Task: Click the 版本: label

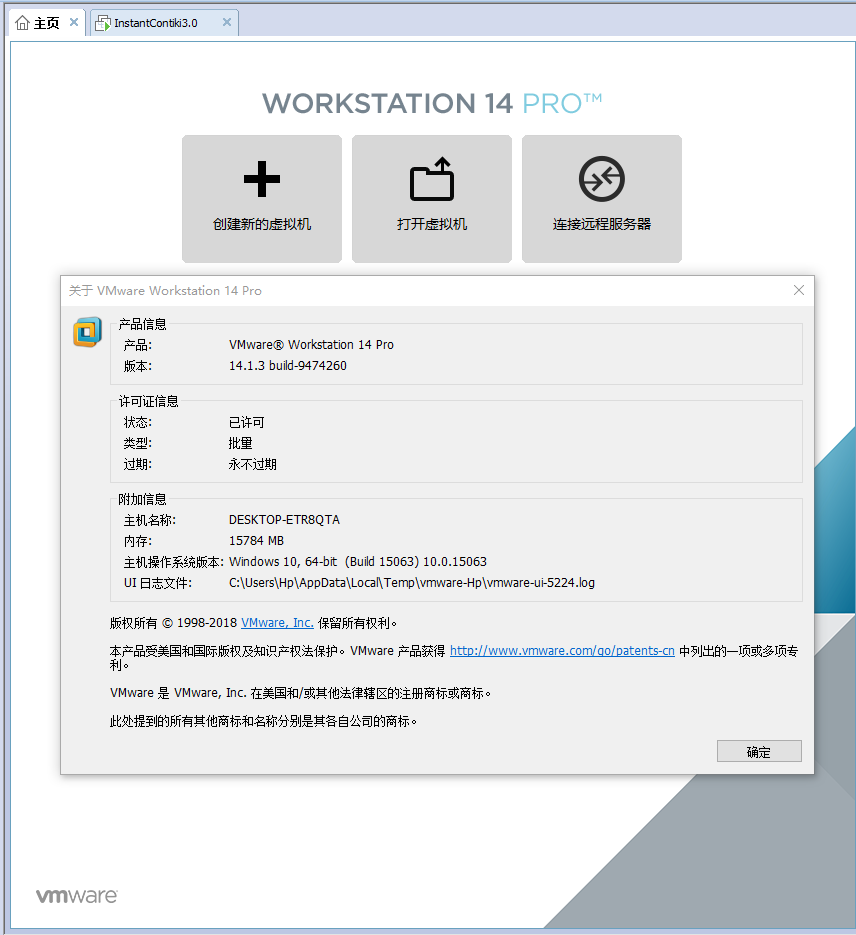Action: 138,366
